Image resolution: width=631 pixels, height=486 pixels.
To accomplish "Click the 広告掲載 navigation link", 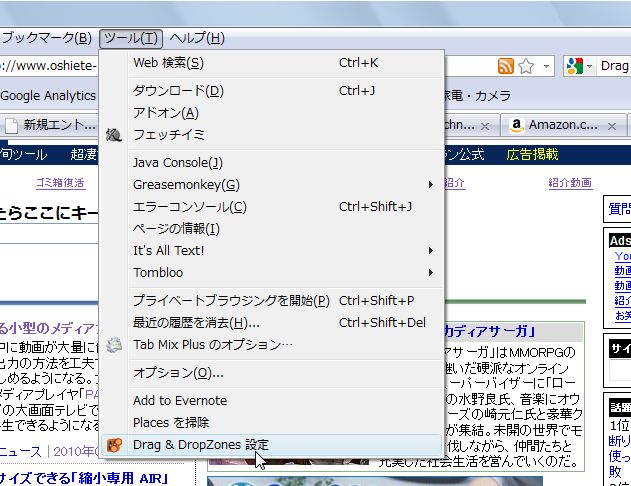I will (x=532, y=154).
